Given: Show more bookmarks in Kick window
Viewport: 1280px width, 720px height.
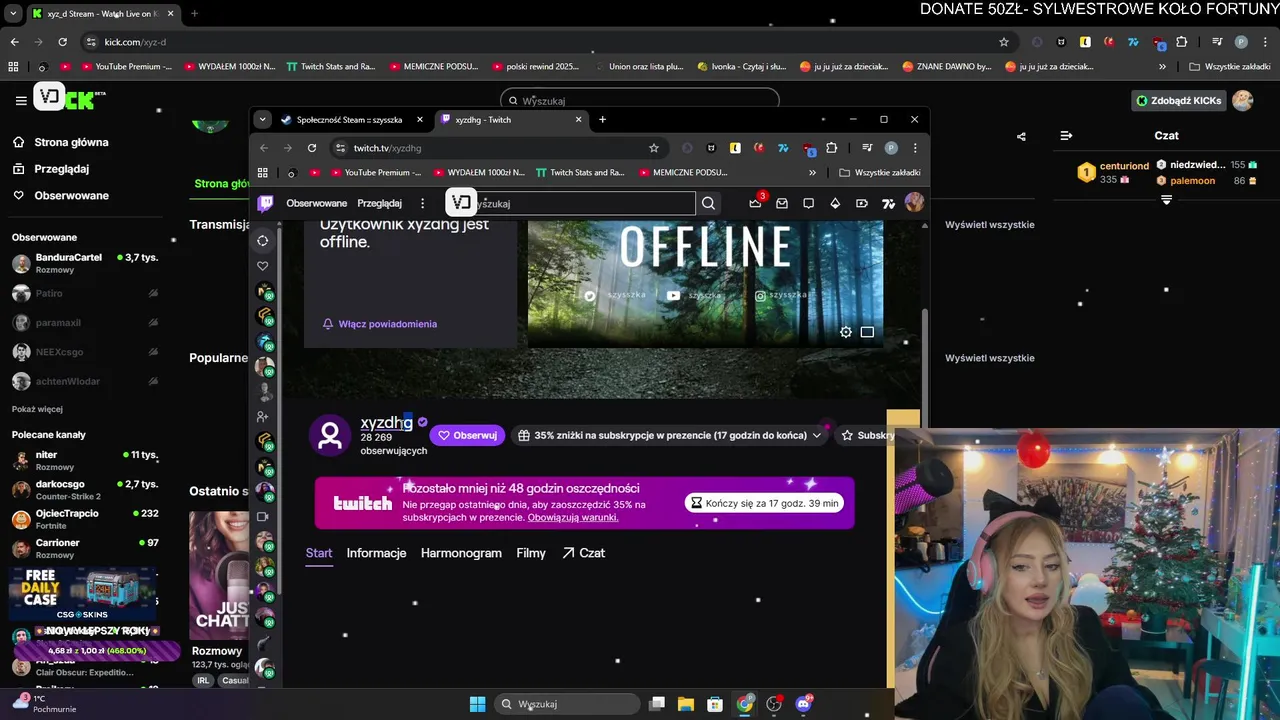Looking at the screenshot, I should 1162,67.
